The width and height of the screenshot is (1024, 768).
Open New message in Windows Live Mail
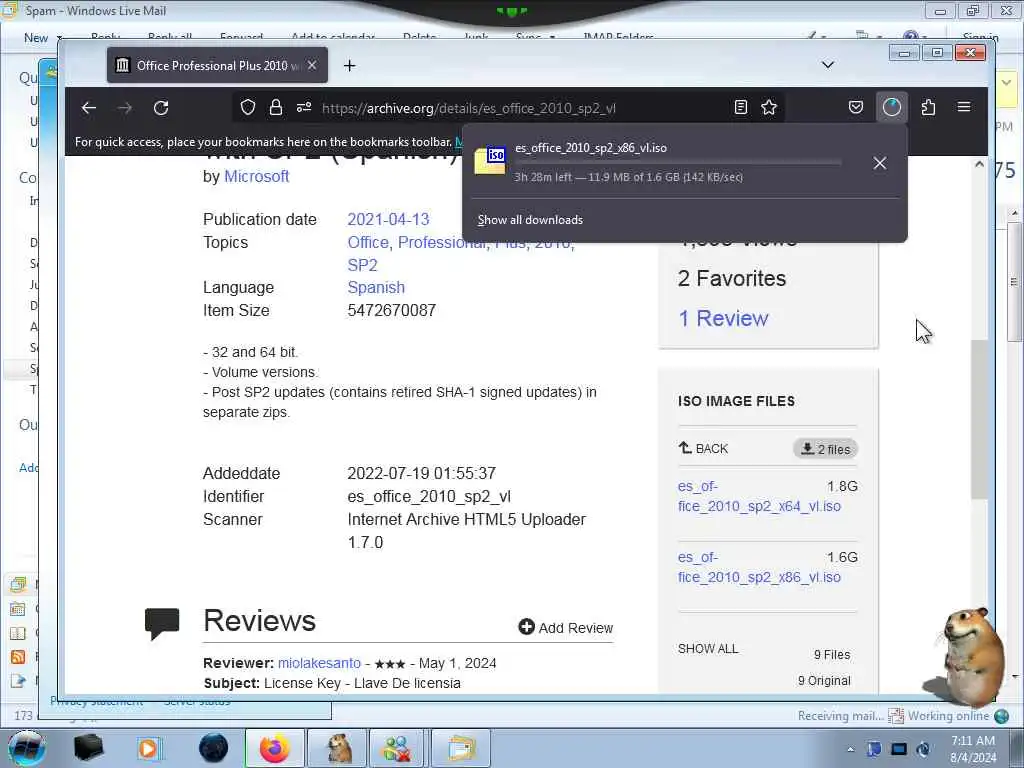[x=35, y=38]
